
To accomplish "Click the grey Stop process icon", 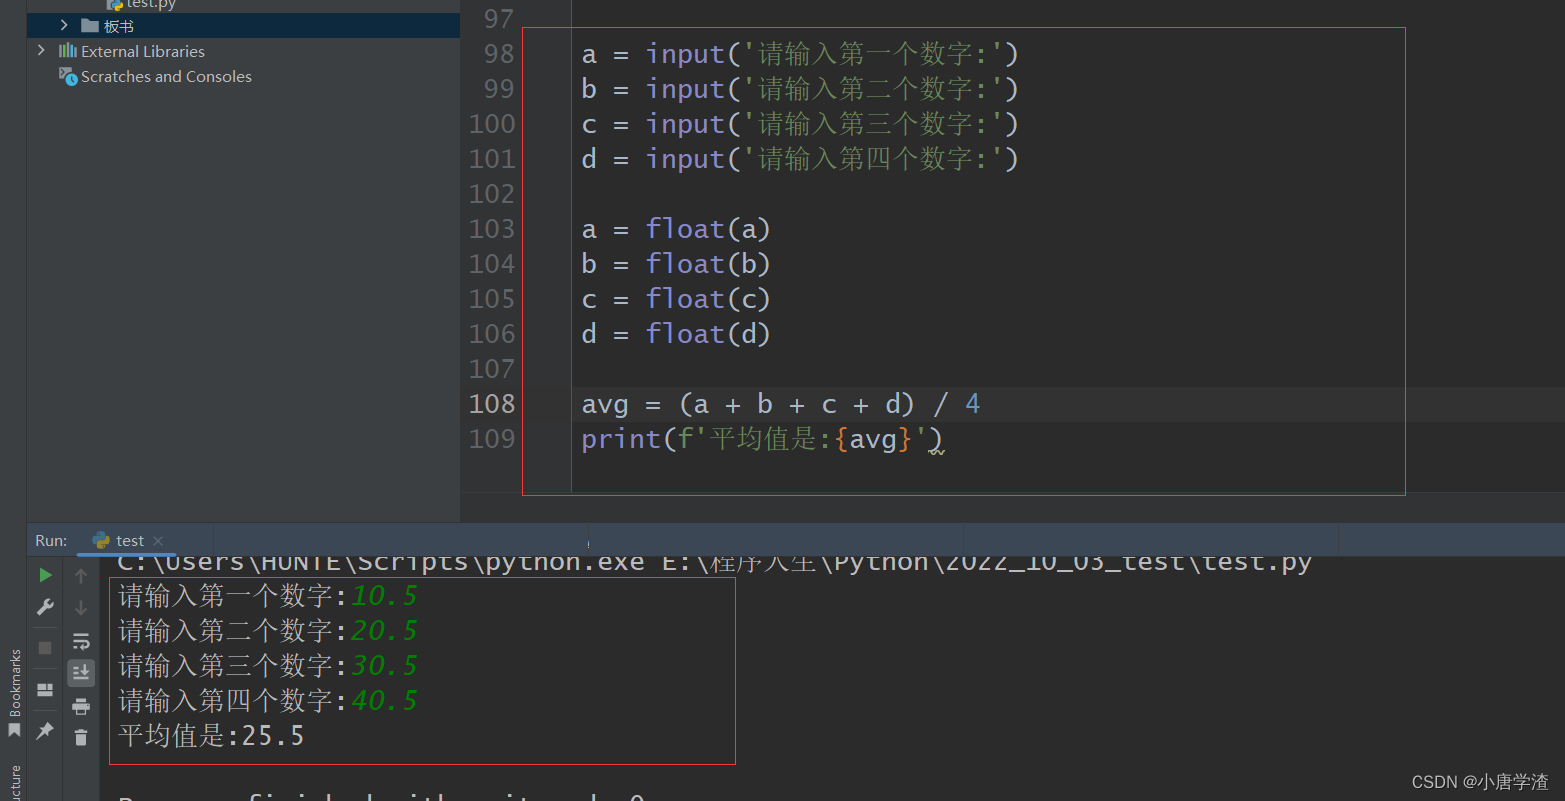I will [x=45, y=648].
